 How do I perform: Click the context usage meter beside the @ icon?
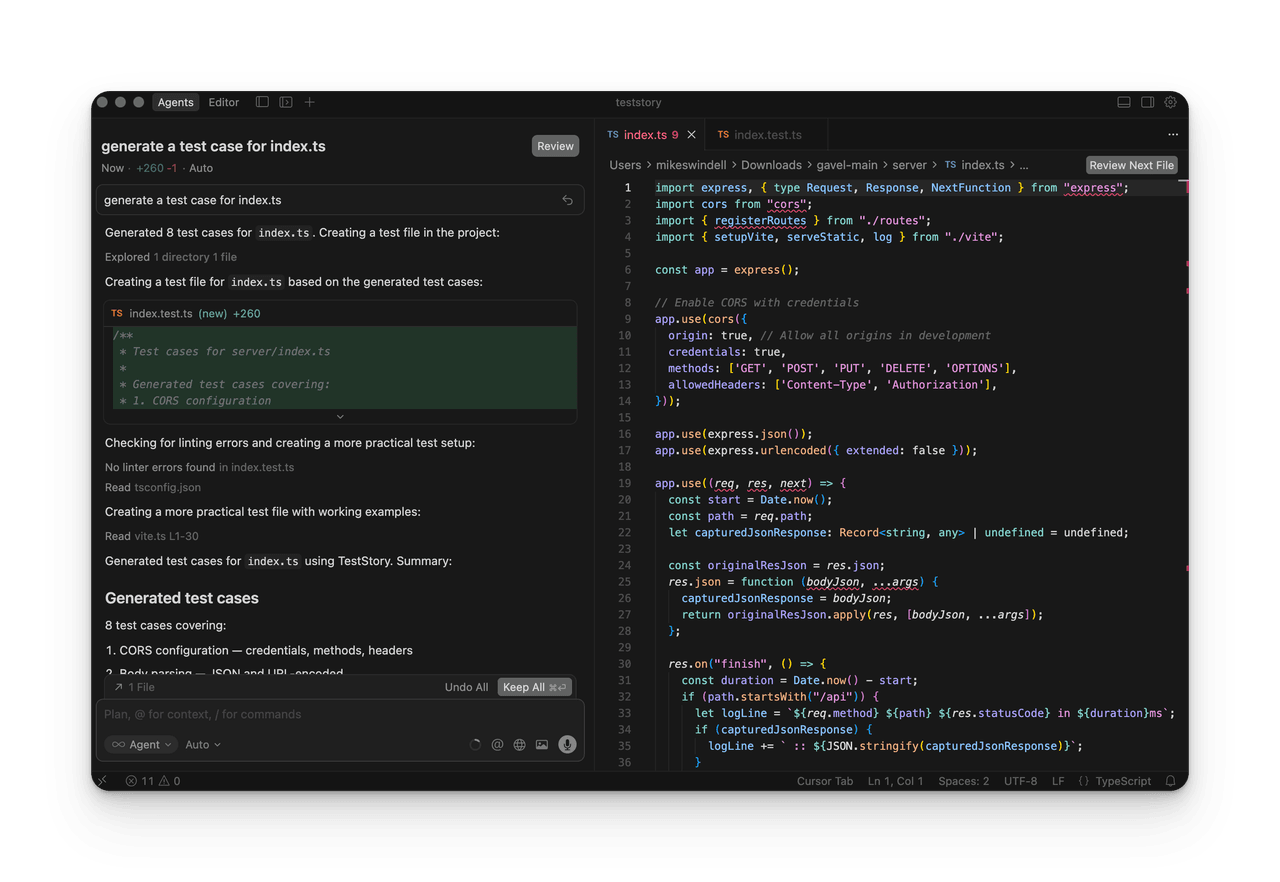coord(475,744)
